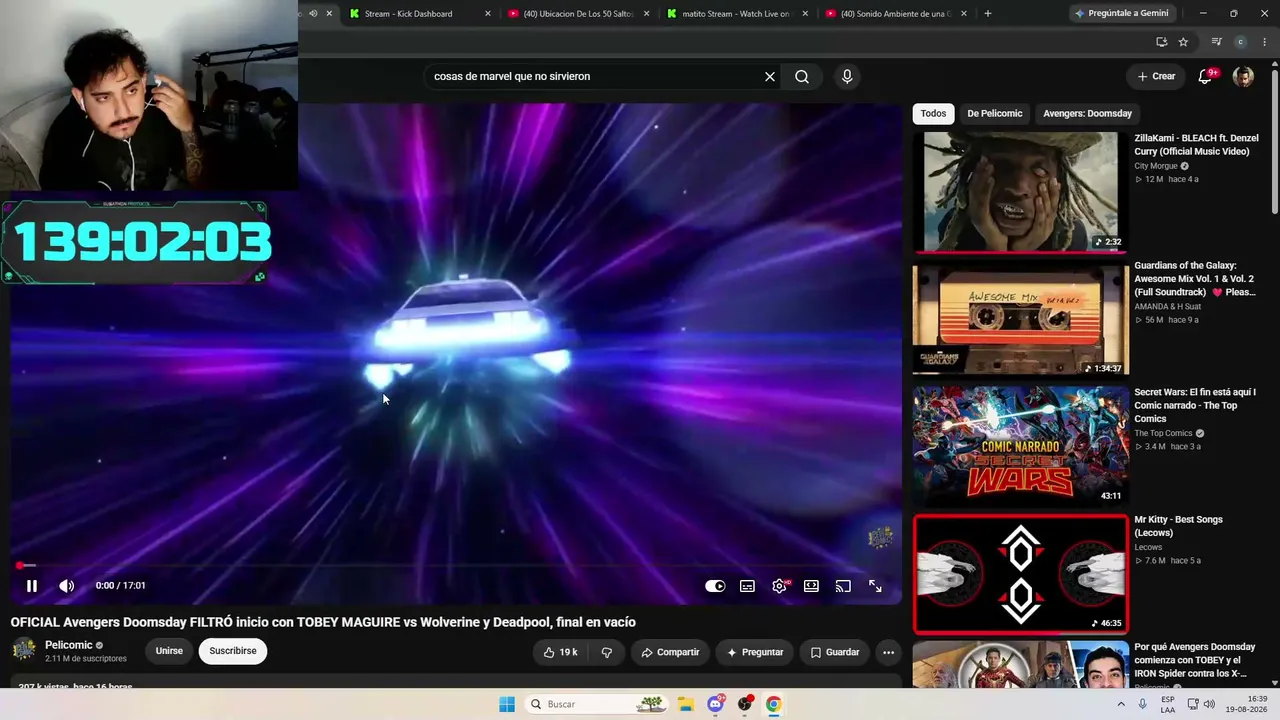The width and height of the screenshot is (1280, 720).
Task: Click the Unirse membership button
Action: coord(169,651)
